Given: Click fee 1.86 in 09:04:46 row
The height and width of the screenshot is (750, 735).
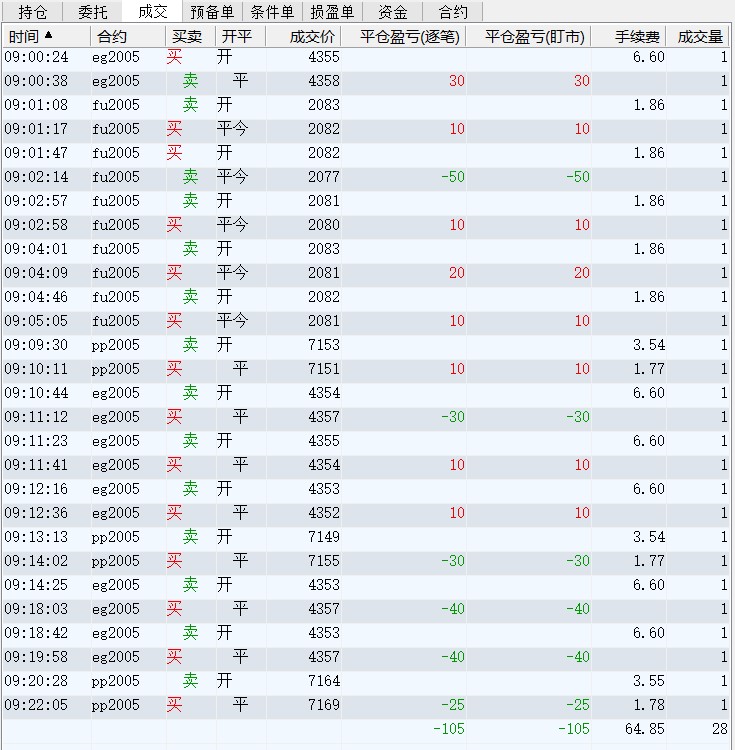Looking at the screenshot, I should point(649,297).
